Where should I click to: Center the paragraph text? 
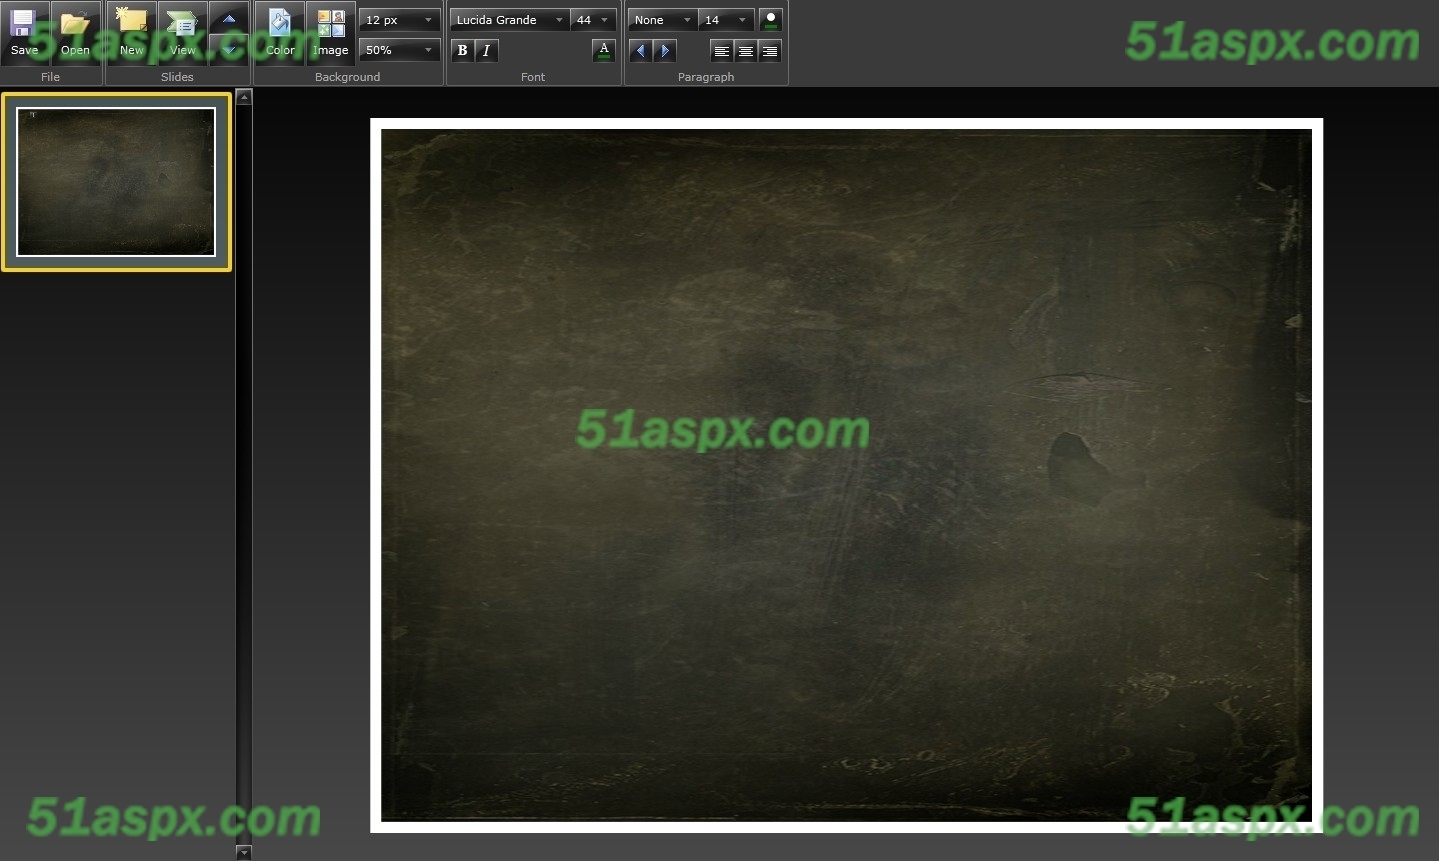pyautogui.click(x=745, y=50)
